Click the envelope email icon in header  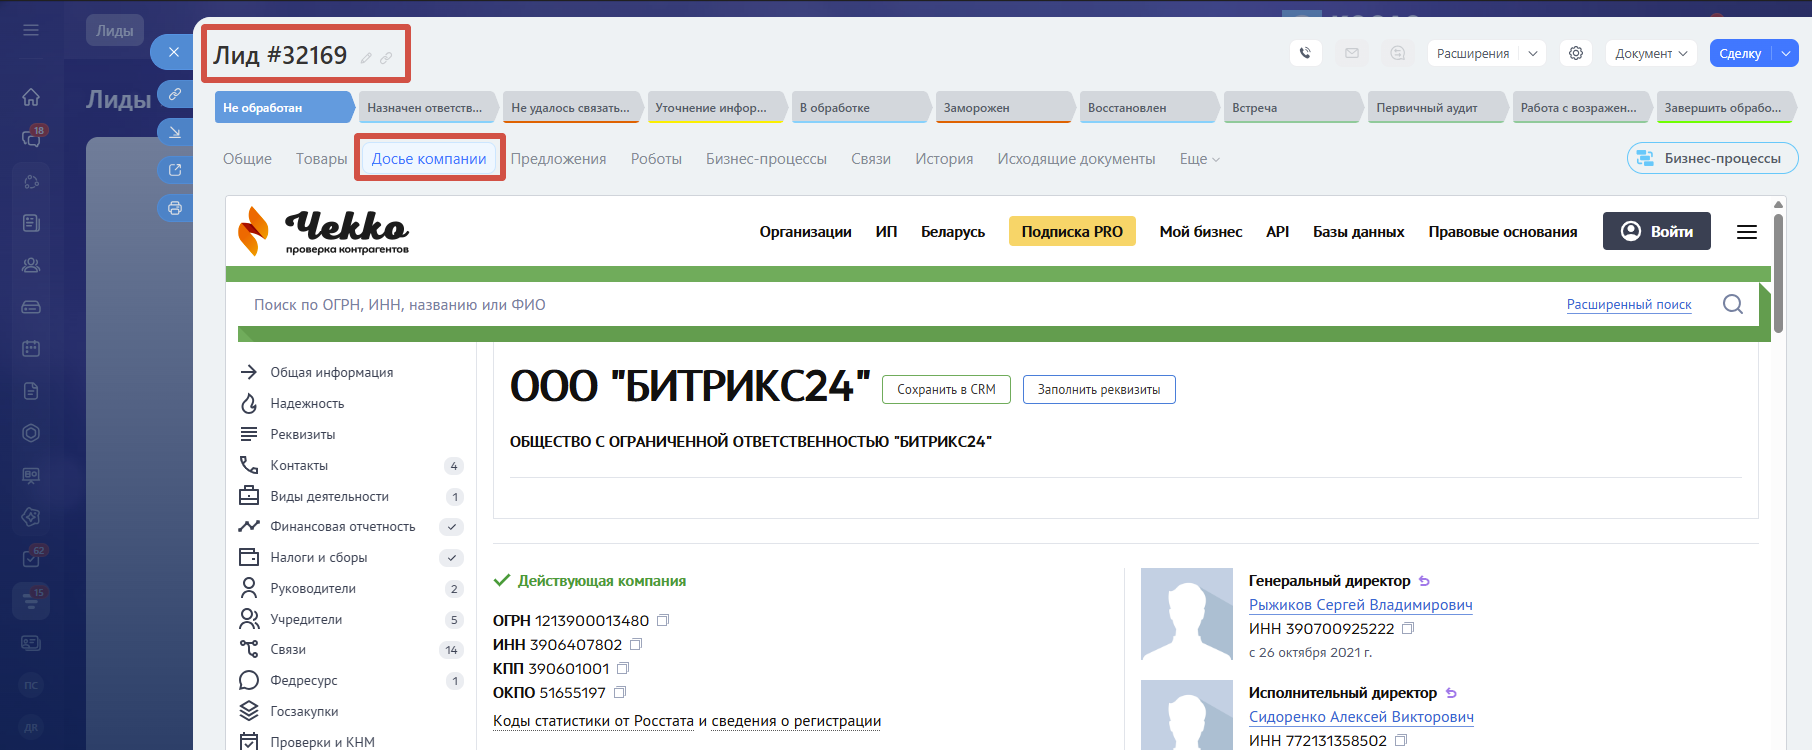(1352, 53)
